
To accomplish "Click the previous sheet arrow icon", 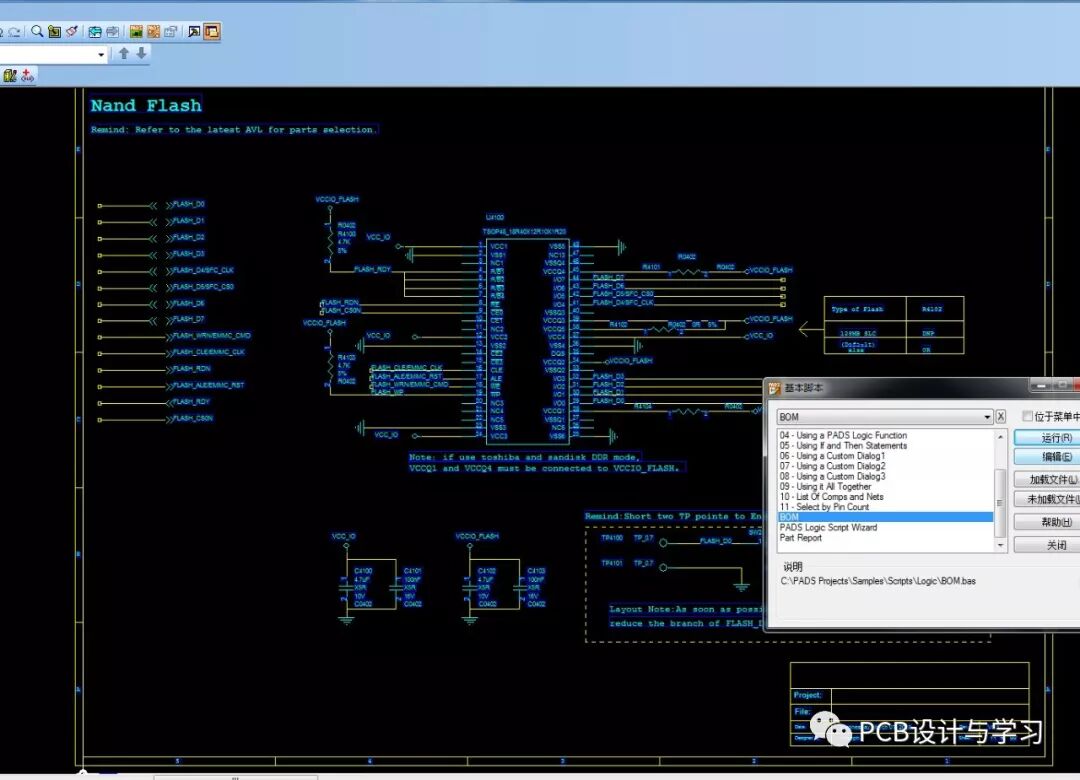I will [x=94, y=32].
